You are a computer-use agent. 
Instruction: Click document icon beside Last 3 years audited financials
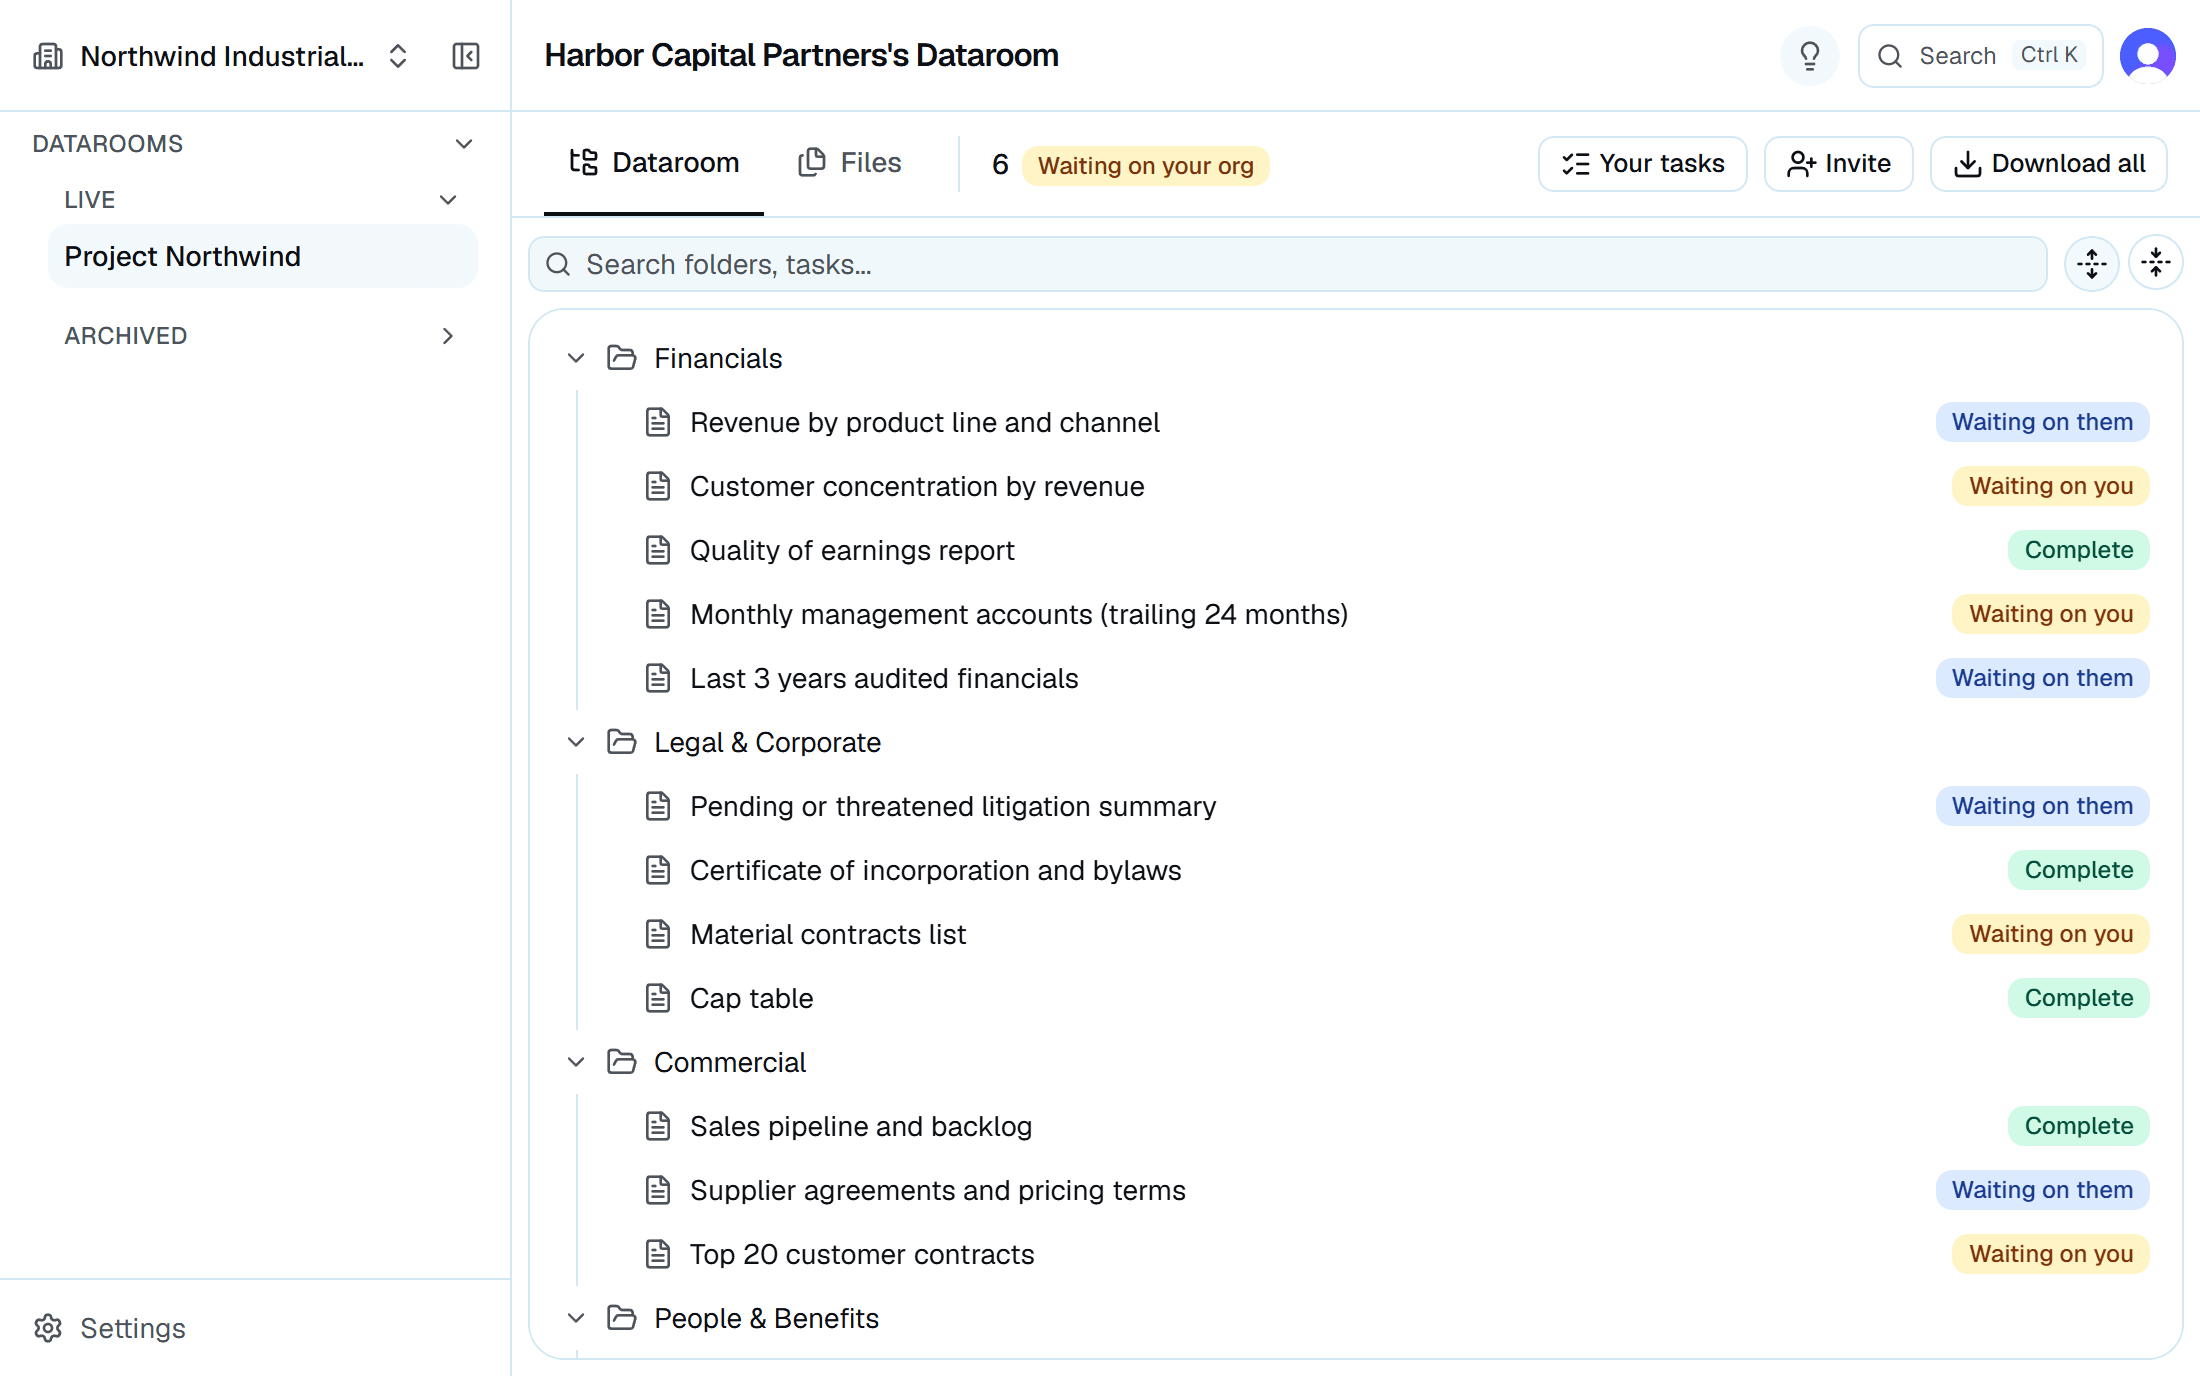[658, 678]
